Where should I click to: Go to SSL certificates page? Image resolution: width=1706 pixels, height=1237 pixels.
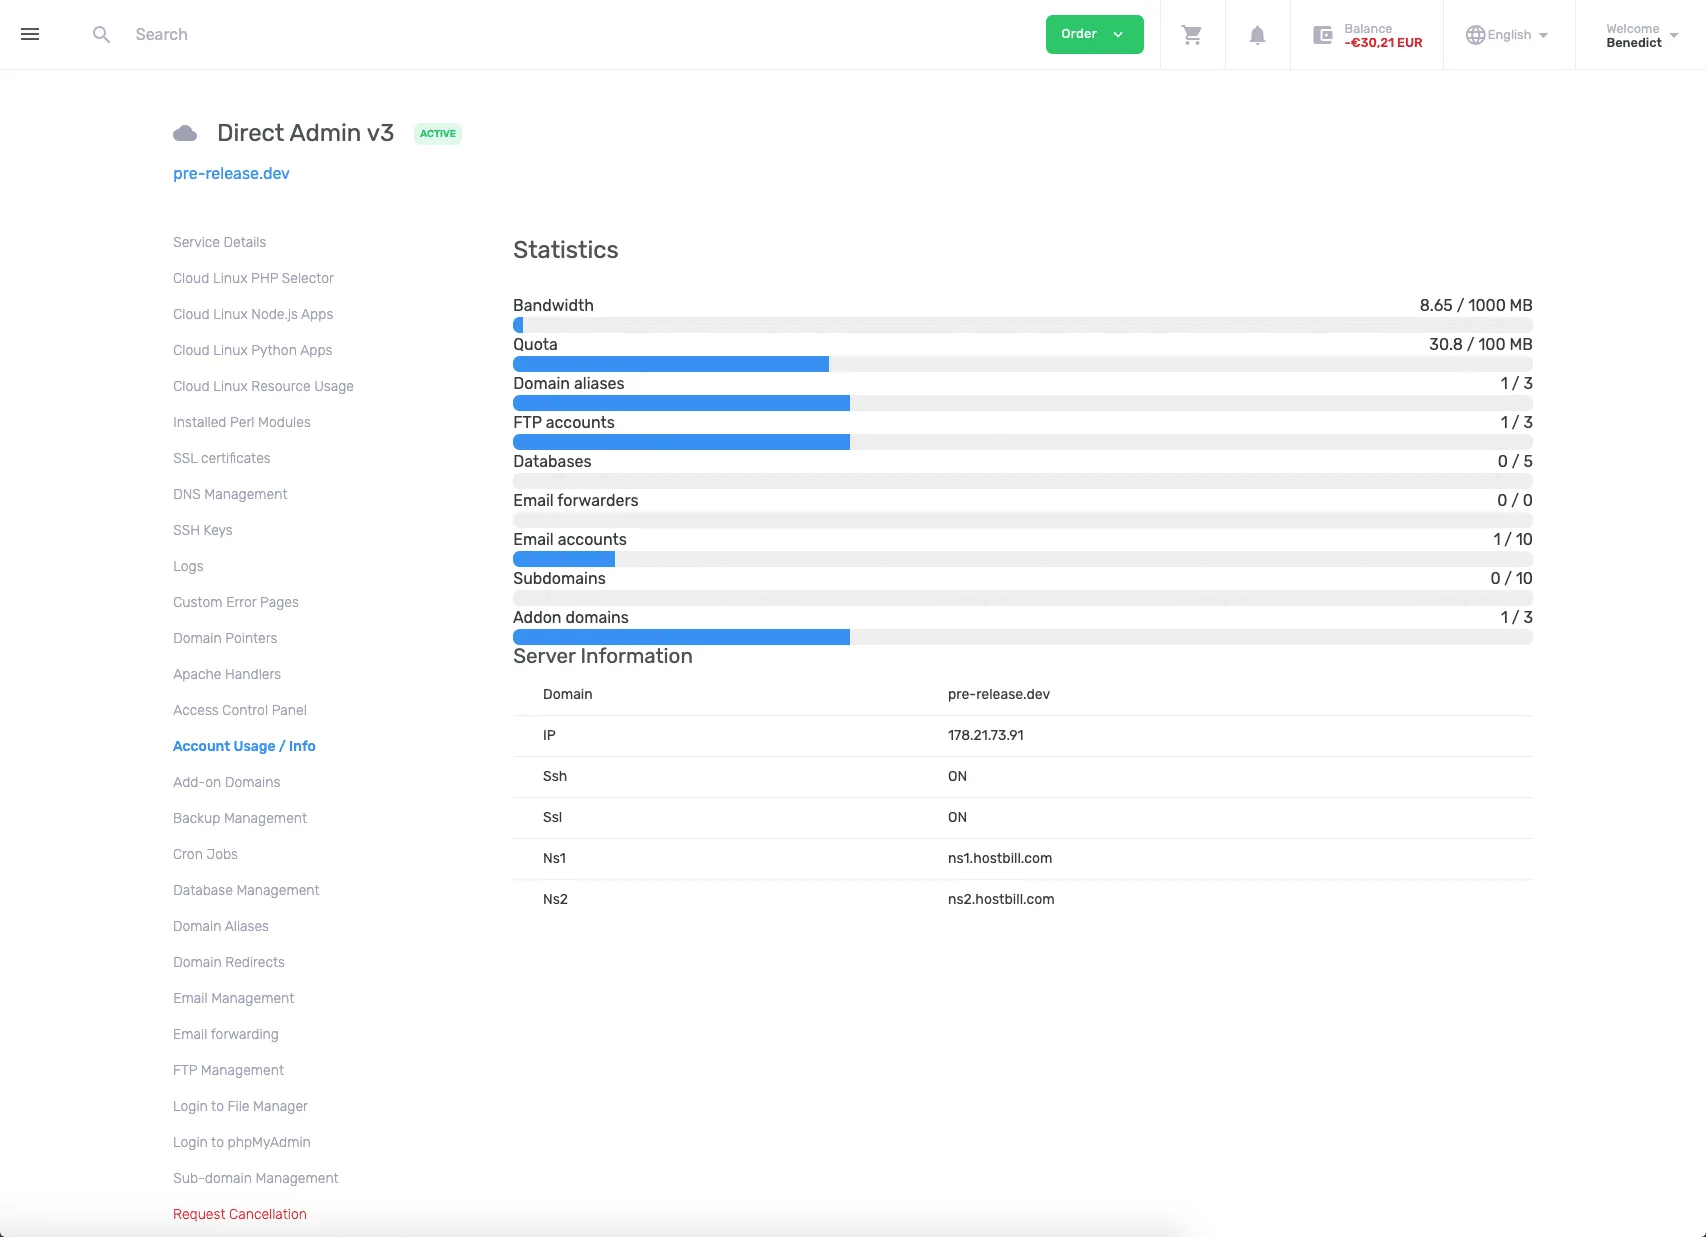[222, 458]
